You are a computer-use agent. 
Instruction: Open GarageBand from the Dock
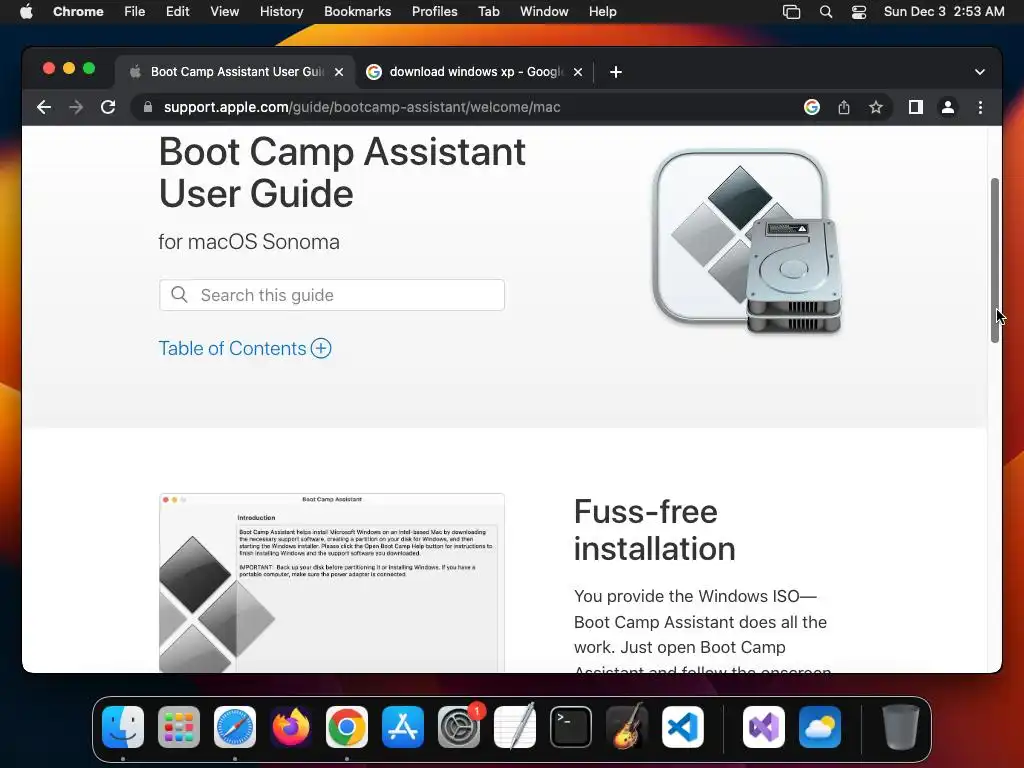point(627,727)
